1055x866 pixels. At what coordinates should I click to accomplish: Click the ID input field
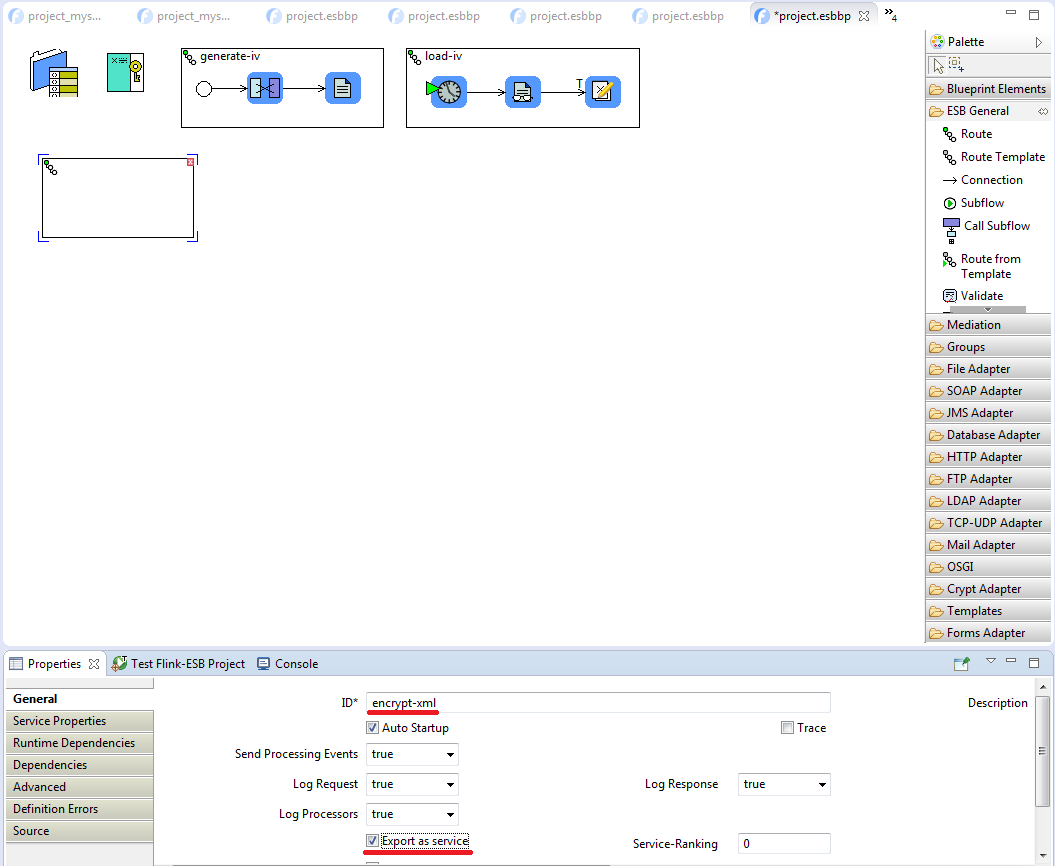[598, 703]
